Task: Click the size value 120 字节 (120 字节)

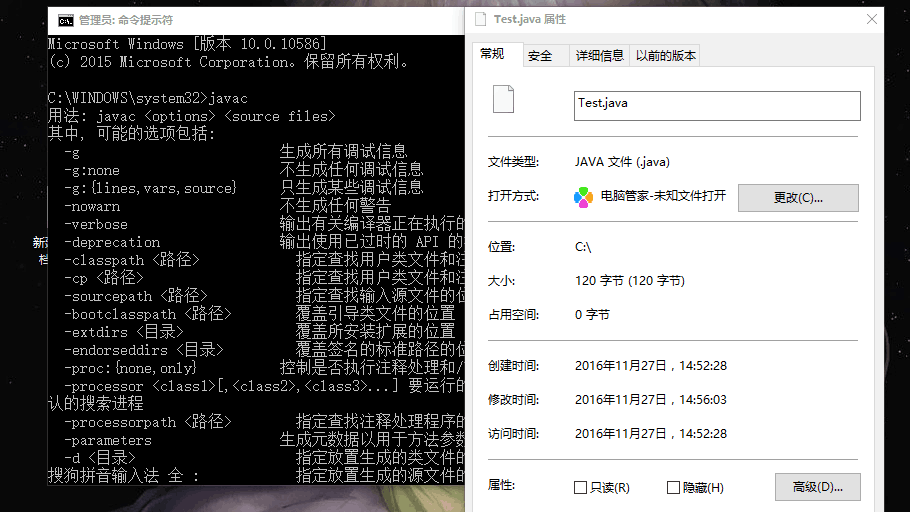Action: pos(630,281)
